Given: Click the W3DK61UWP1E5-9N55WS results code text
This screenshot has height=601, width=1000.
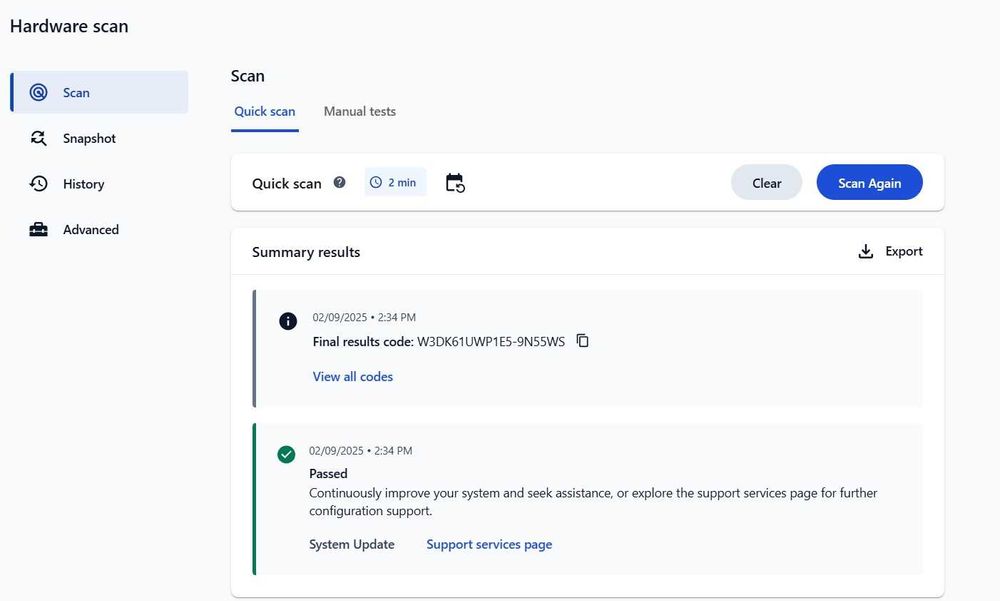Looking at the screenshot, I should click(491, 342).
